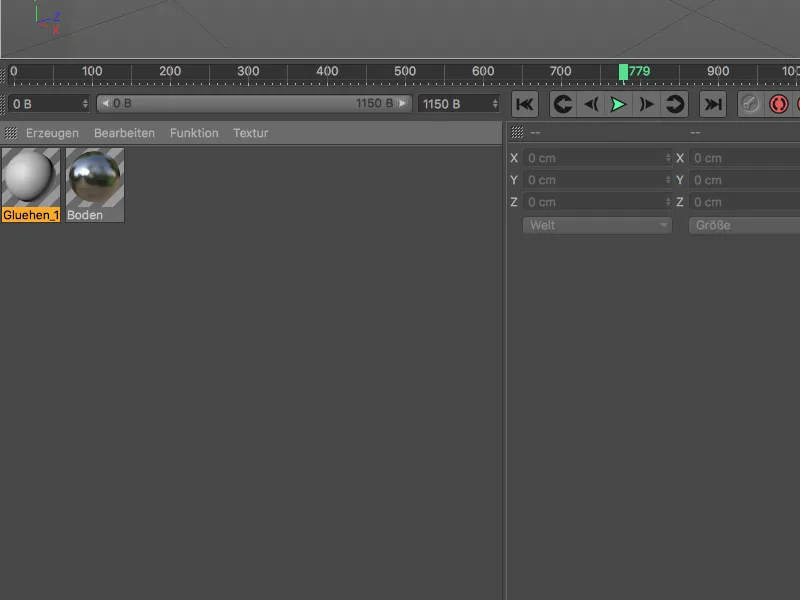This screenshot has width=800, height=600.
Task: Open the Welt coordinate system dropdown
Action: click(597, 226)
